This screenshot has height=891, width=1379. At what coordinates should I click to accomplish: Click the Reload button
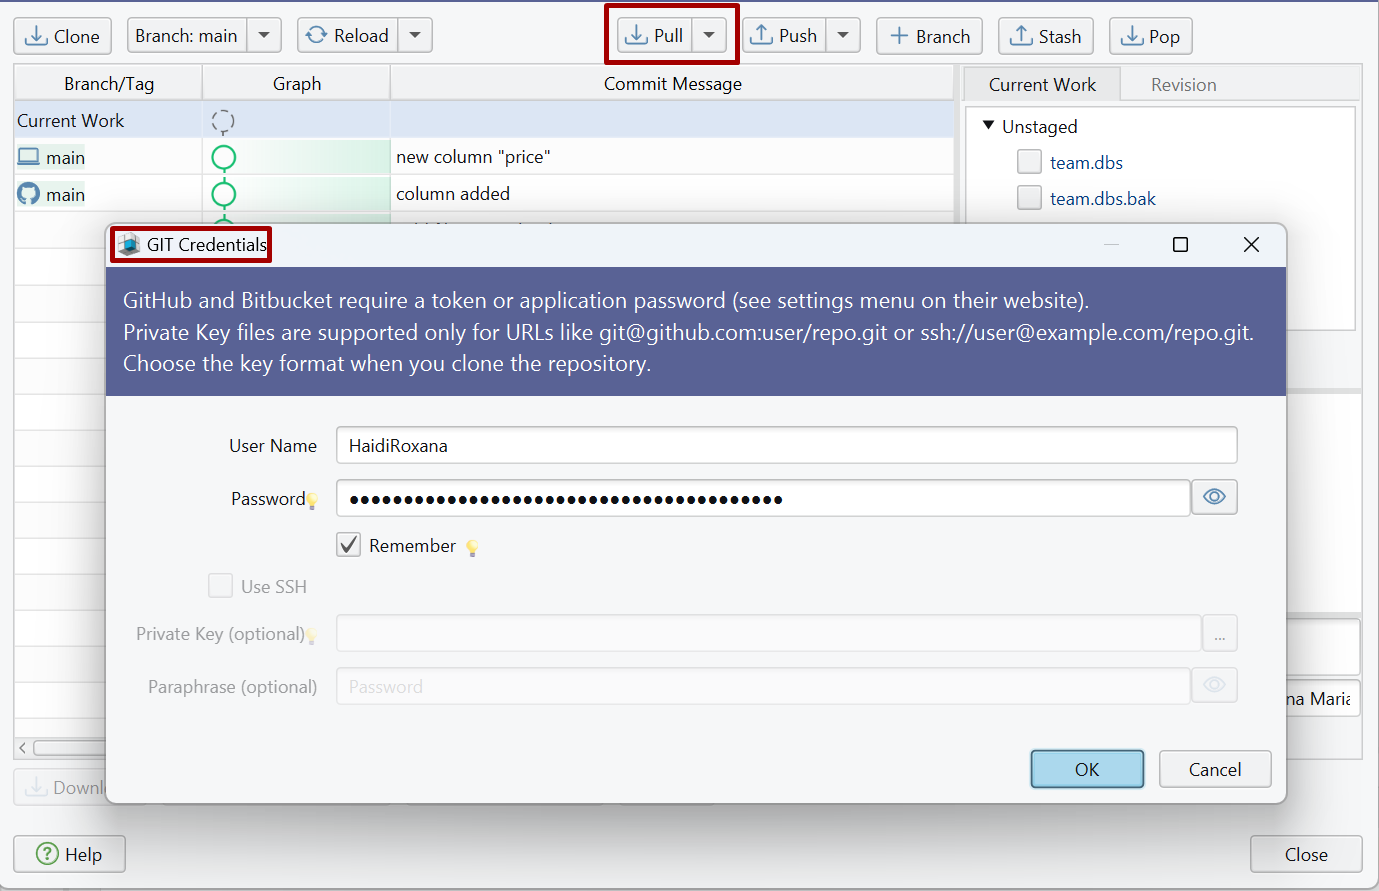pyautogui.click(x=348, y=36)
